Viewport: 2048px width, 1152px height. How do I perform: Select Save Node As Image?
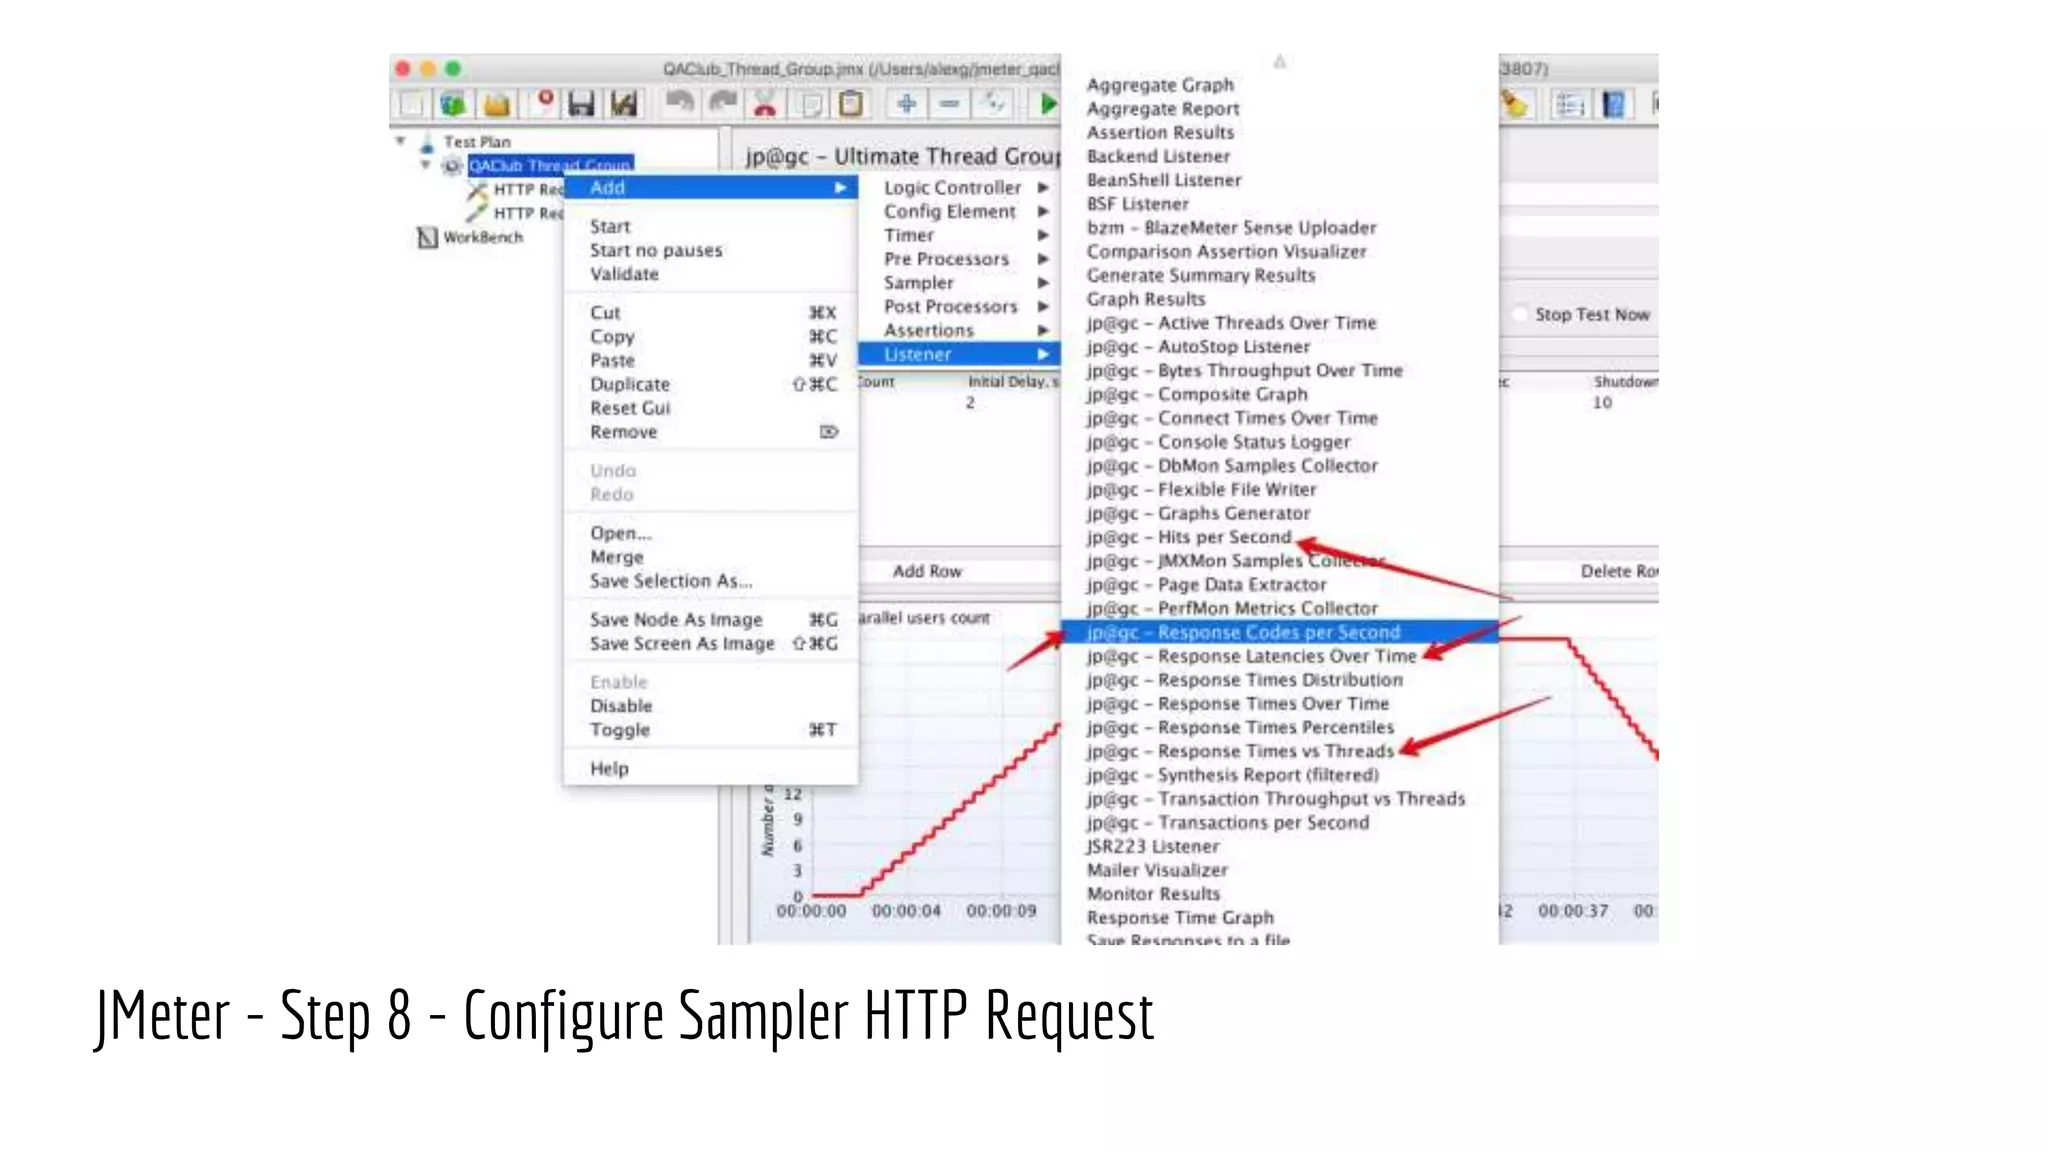(711, 620)
